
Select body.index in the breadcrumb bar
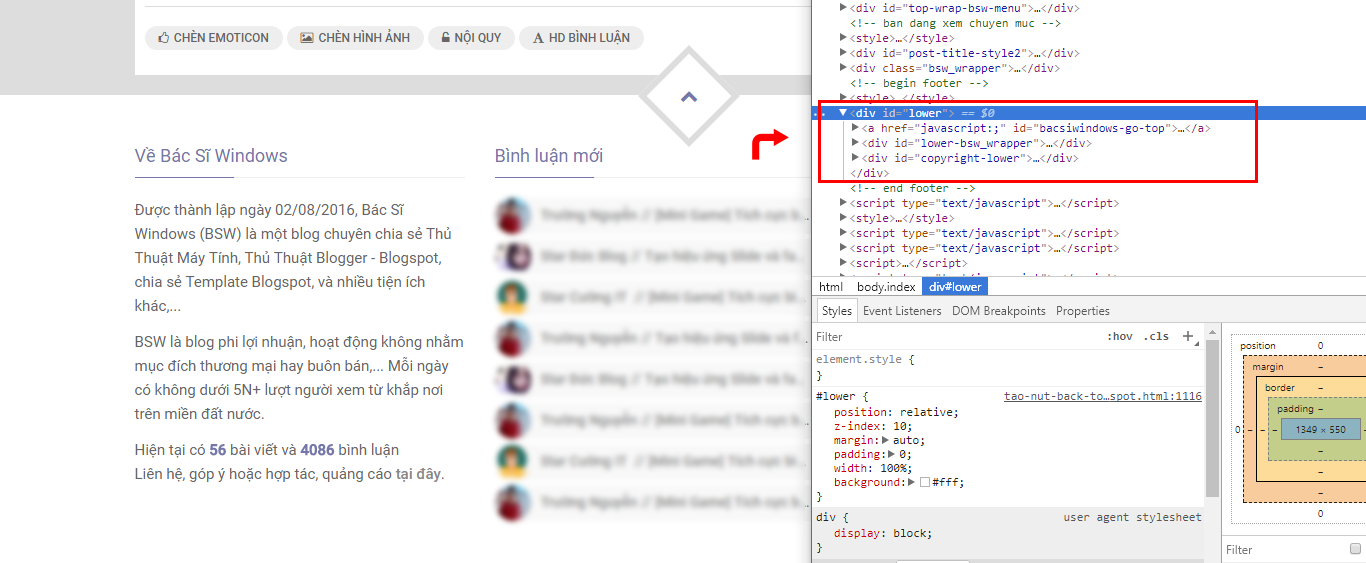pyautogui.click(x=886, y=287)
